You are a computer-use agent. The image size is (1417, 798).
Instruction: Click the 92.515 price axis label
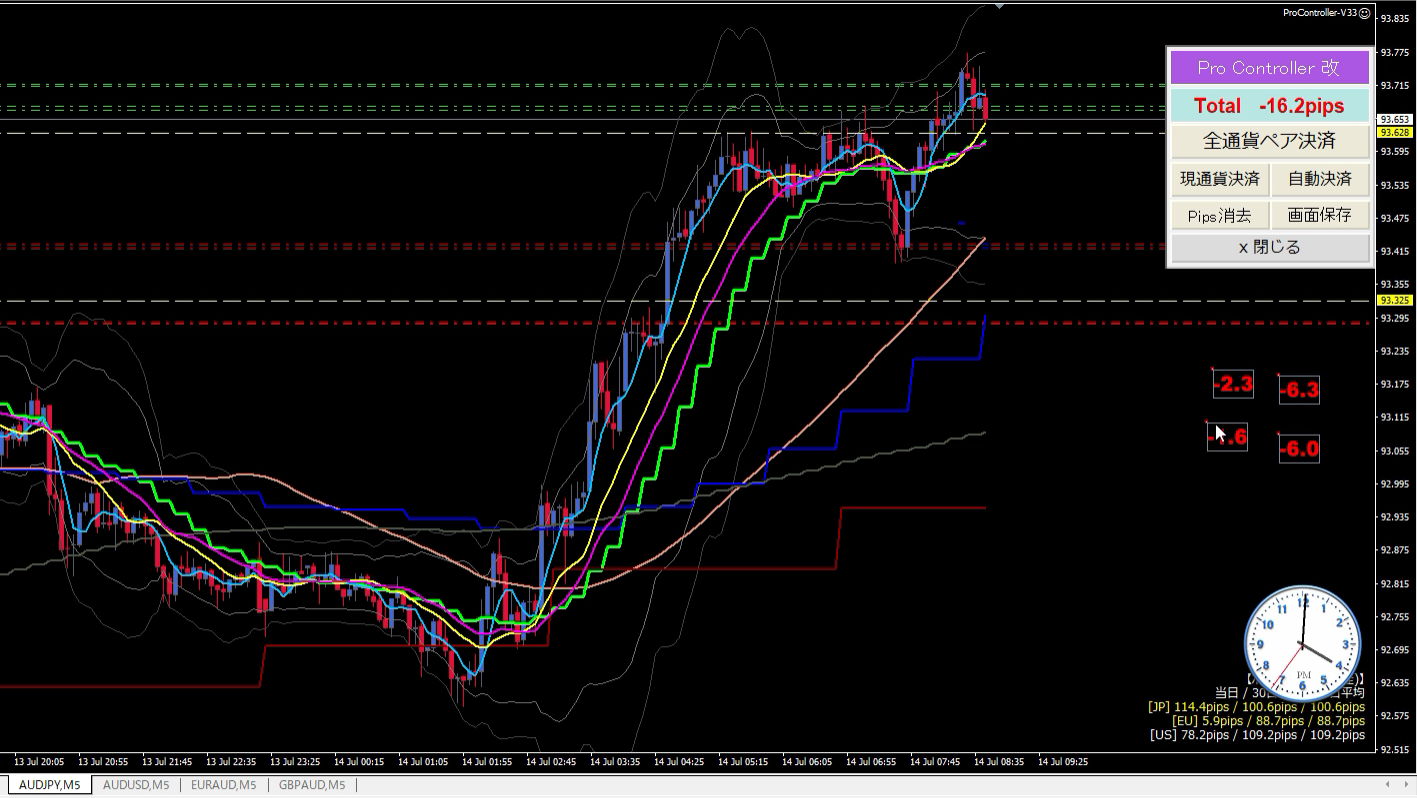coord(1393,749)
